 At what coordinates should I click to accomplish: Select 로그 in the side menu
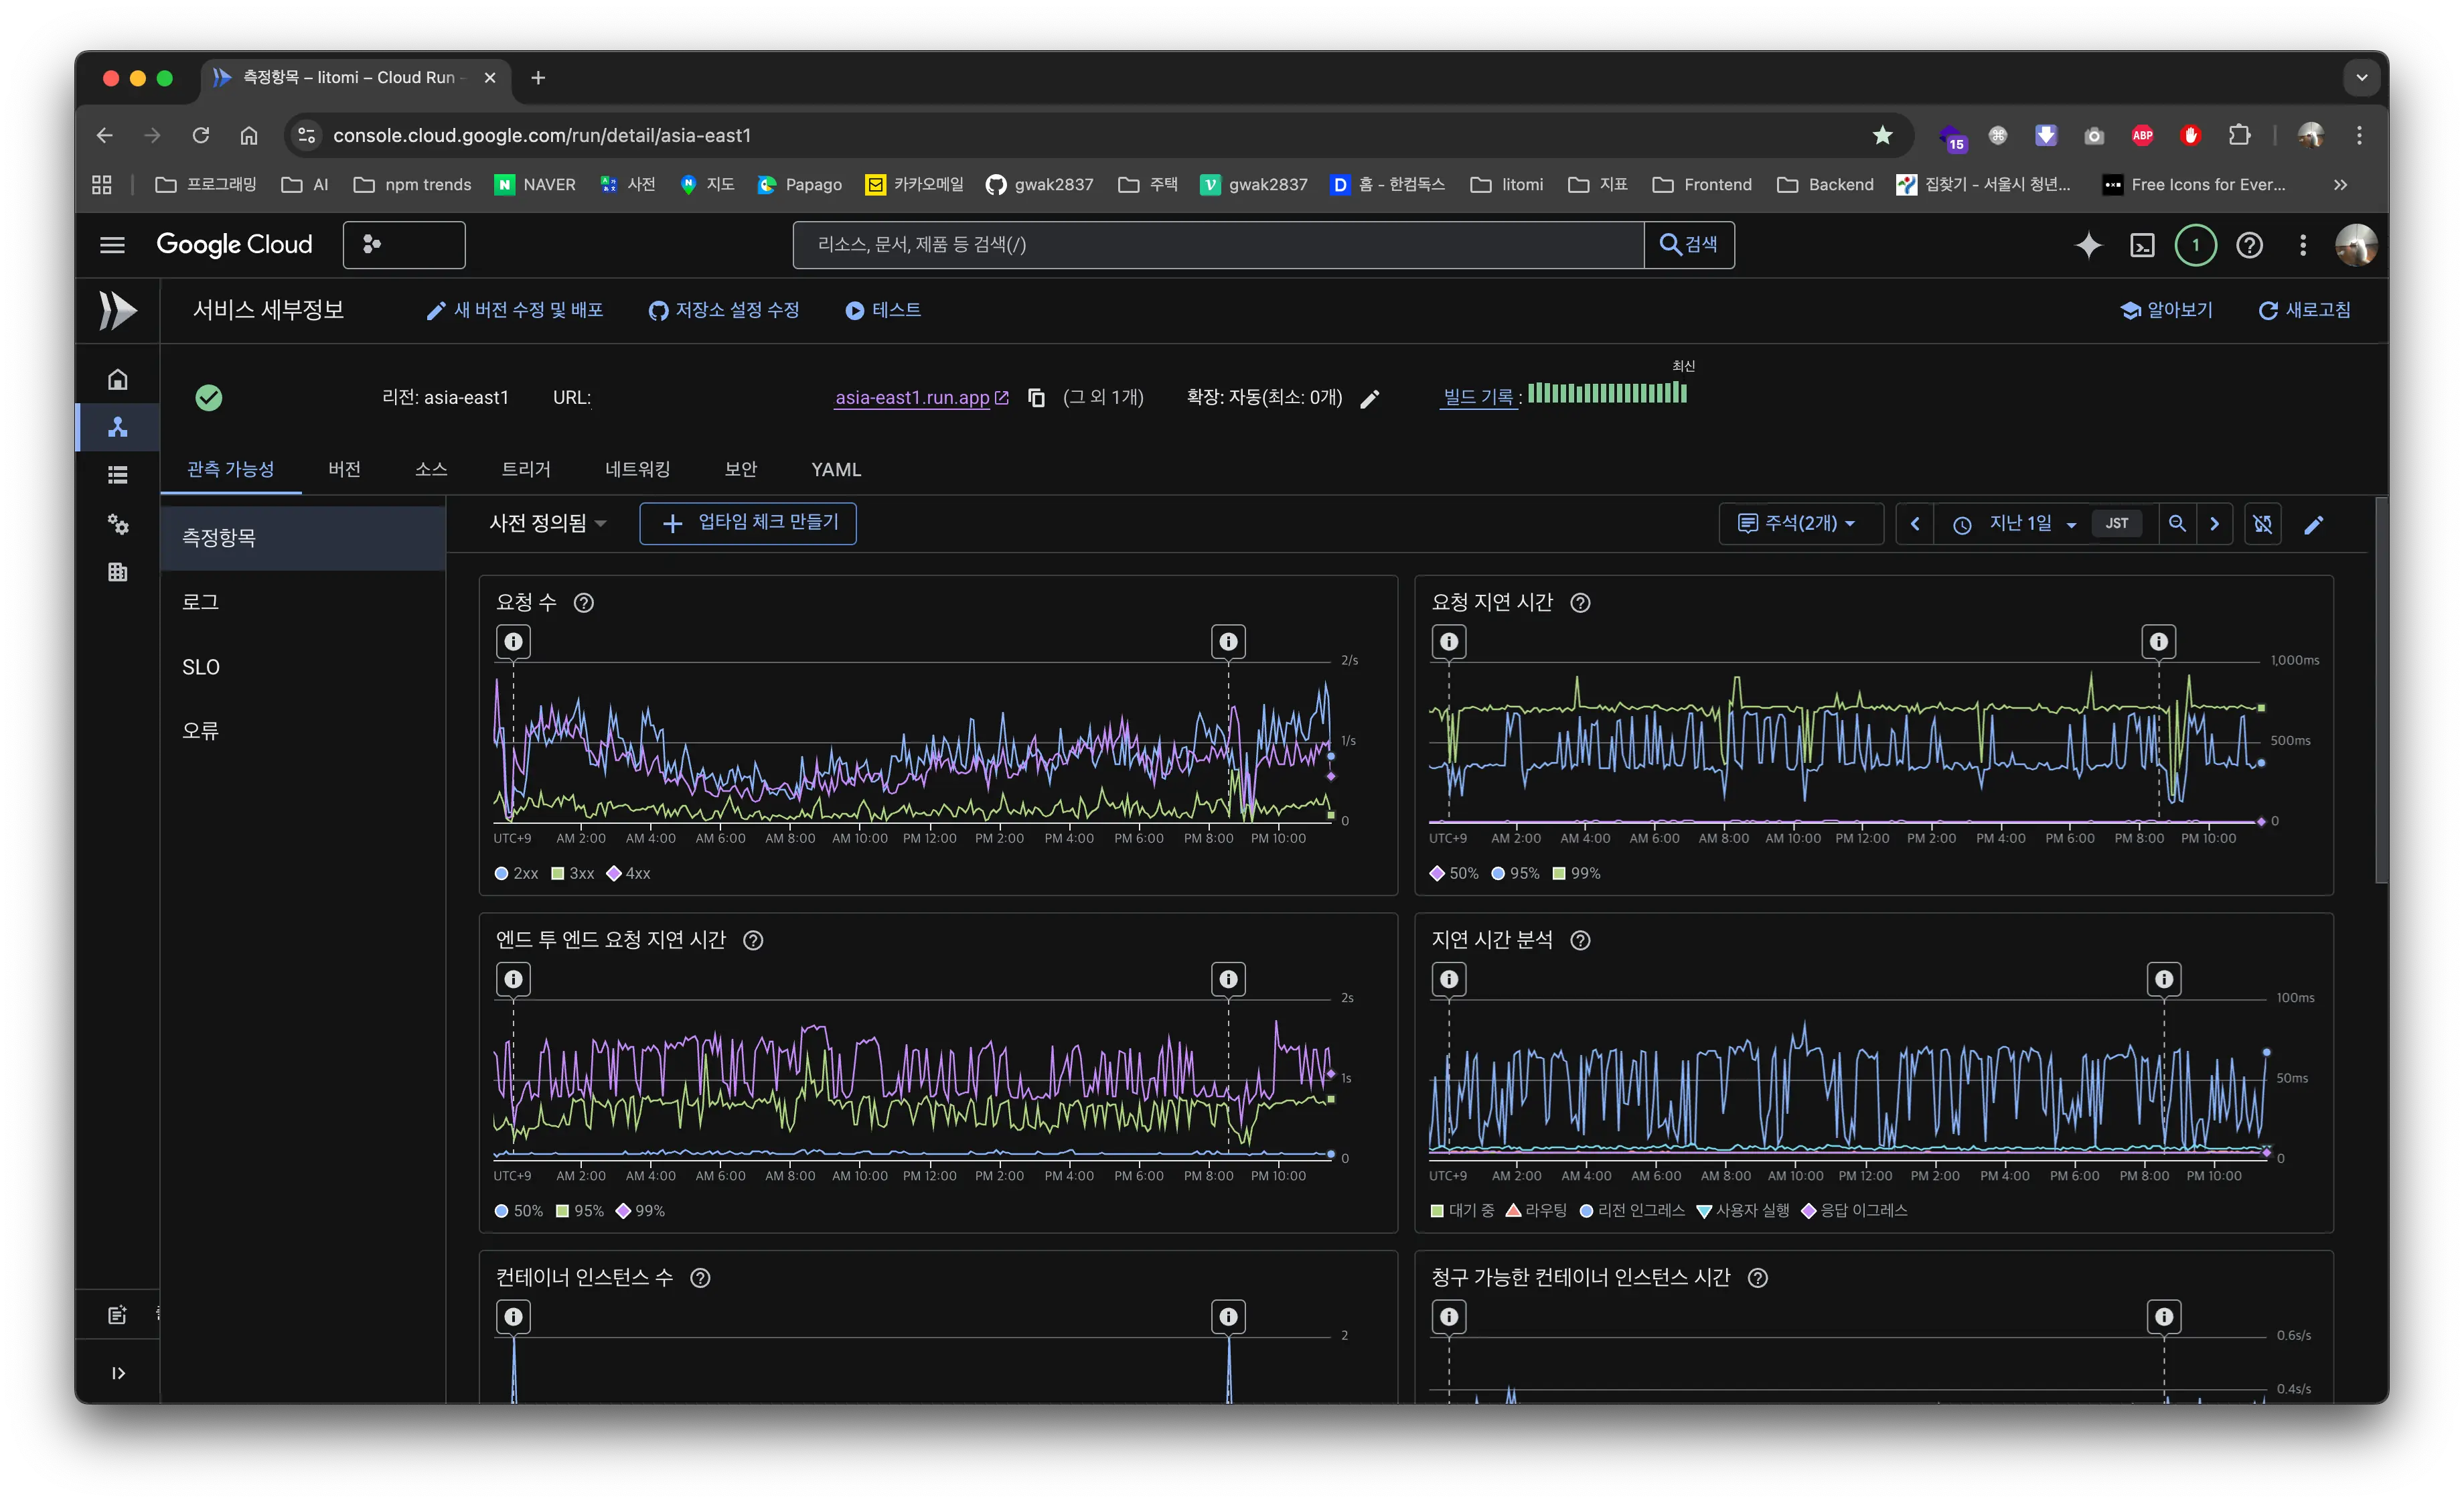(201, 602)
